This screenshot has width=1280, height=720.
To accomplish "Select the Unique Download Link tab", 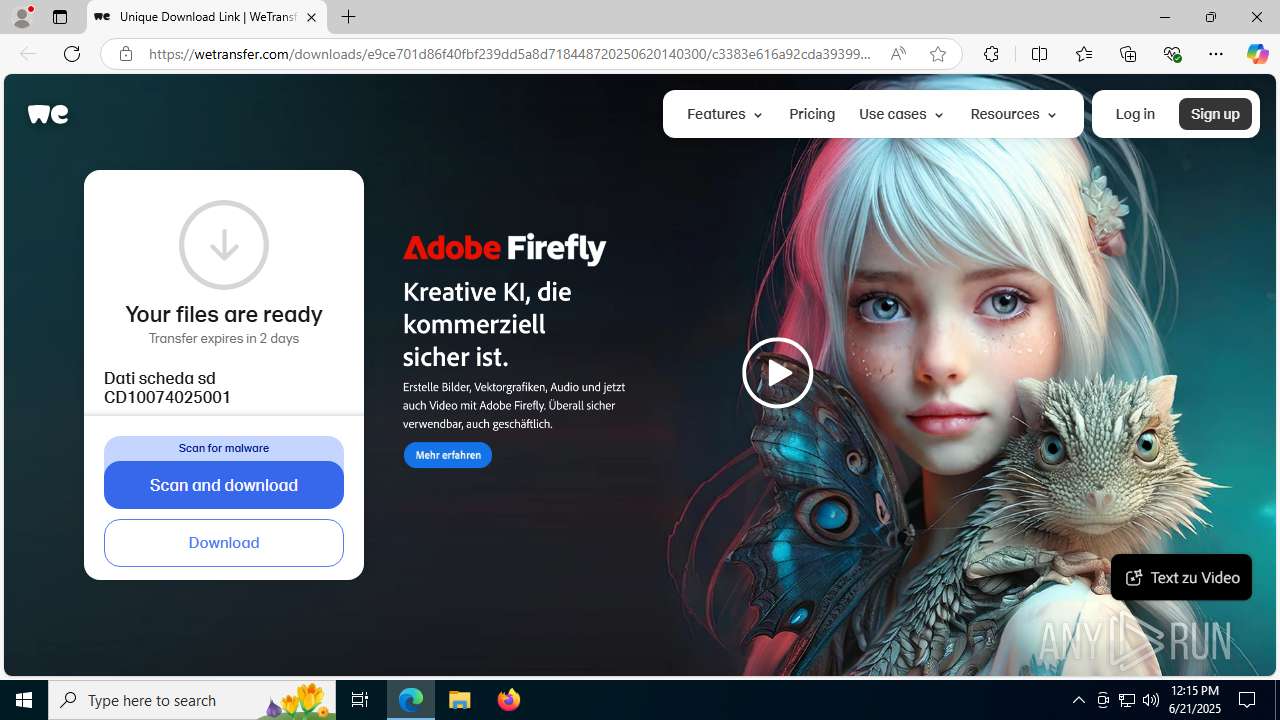I will (x=207, y=17).
